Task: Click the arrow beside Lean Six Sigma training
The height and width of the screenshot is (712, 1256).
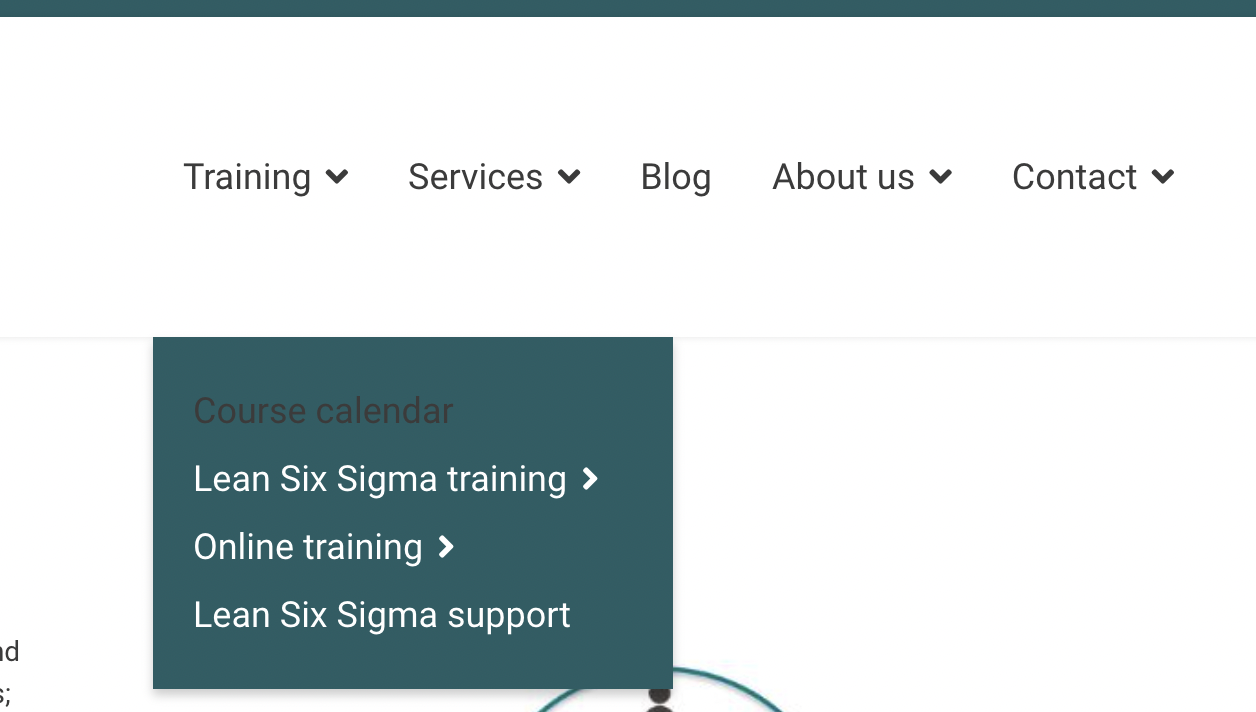Action: [x=589, y=479]
